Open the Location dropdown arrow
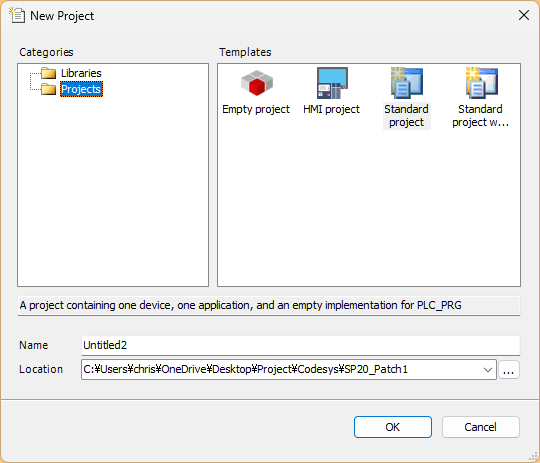This screenshot has width=540, height=463. [x=488, y=370]
